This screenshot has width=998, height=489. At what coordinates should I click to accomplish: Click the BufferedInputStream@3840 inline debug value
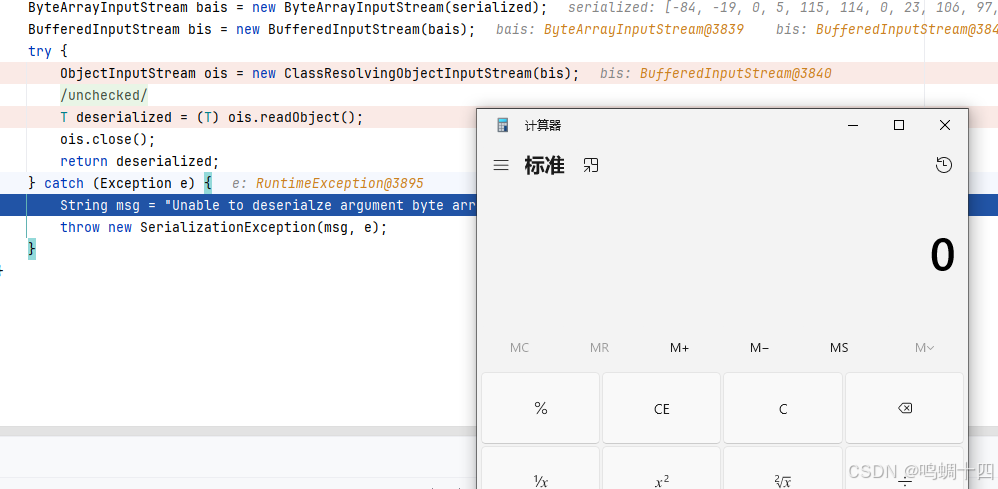[x=736, y=74]
